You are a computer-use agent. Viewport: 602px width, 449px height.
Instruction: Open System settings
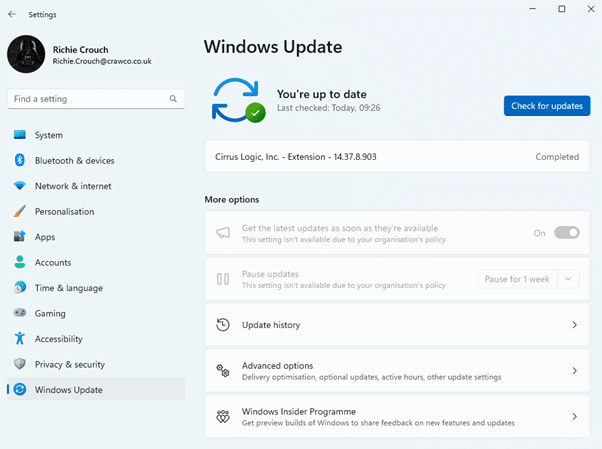tap(96, 135)
